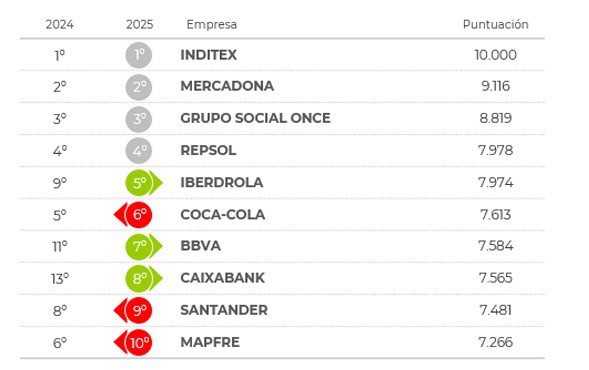Click the 2024 column header
This screenshot has width=589, height=370.
59,25
